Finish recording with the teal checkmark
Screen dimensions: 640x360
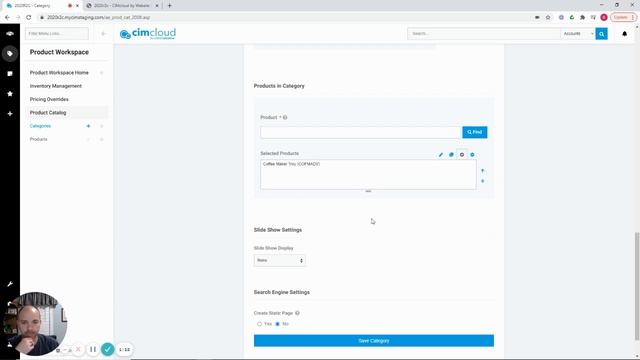coord(108,349)
